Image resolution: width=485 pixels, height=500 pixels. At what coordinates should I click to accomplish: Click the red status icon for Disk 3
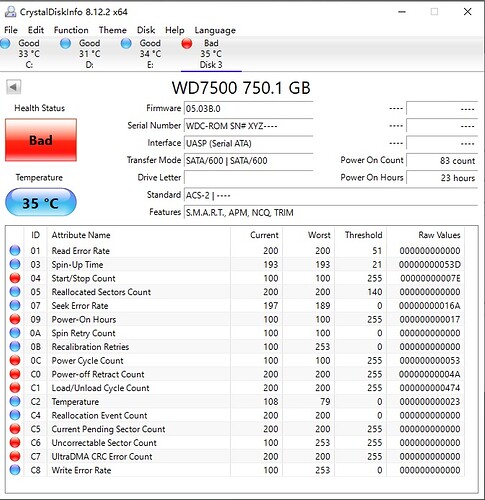(187, 43)
